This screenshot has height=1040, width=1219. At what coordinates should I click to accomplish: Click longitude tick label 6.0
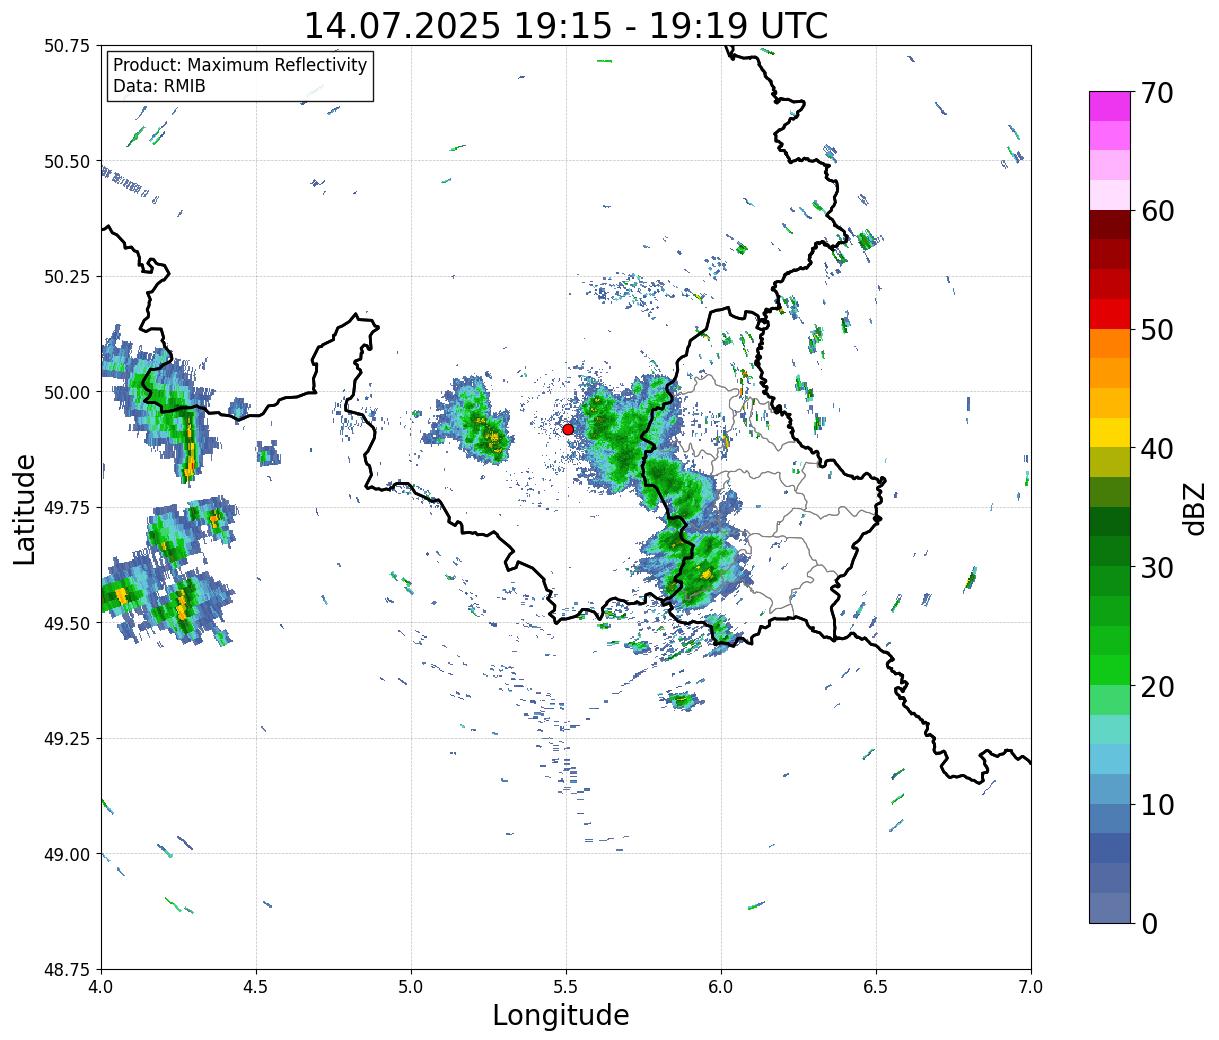pos(721,987)
